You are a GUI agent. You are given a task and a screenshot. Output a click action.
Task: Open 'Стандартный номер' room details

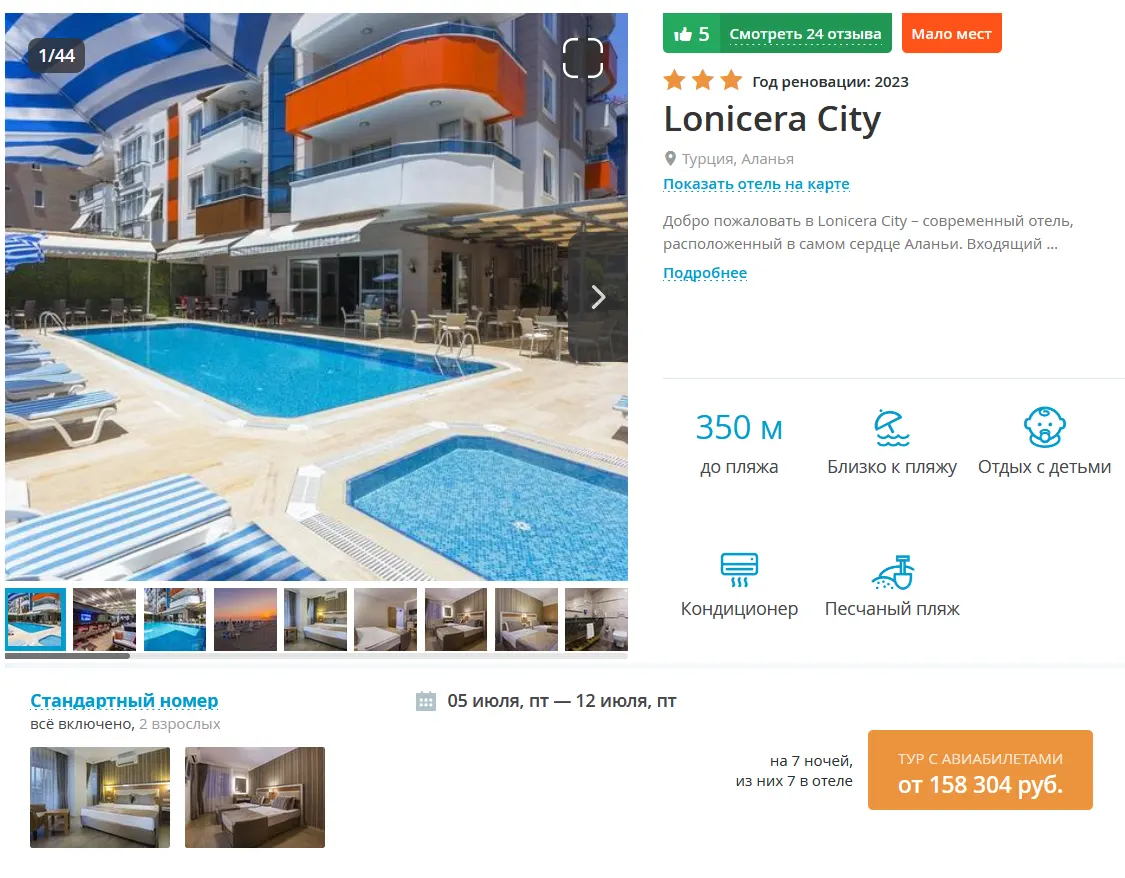pos(124,700)
